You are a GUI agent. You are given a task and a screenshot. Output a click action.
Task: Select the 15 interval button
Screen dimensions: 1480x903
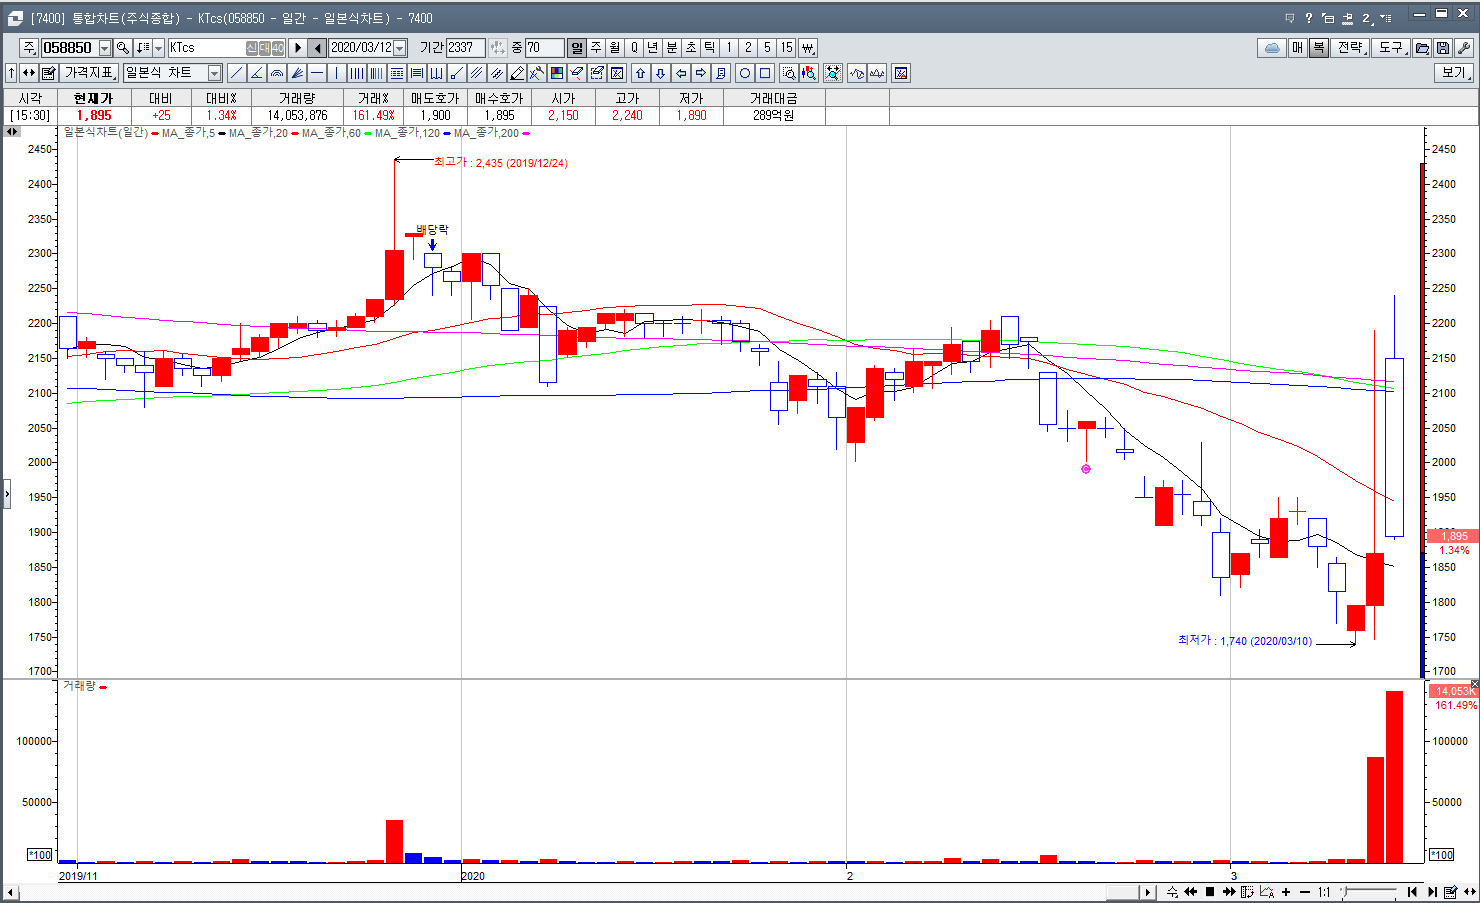point(787,47)
